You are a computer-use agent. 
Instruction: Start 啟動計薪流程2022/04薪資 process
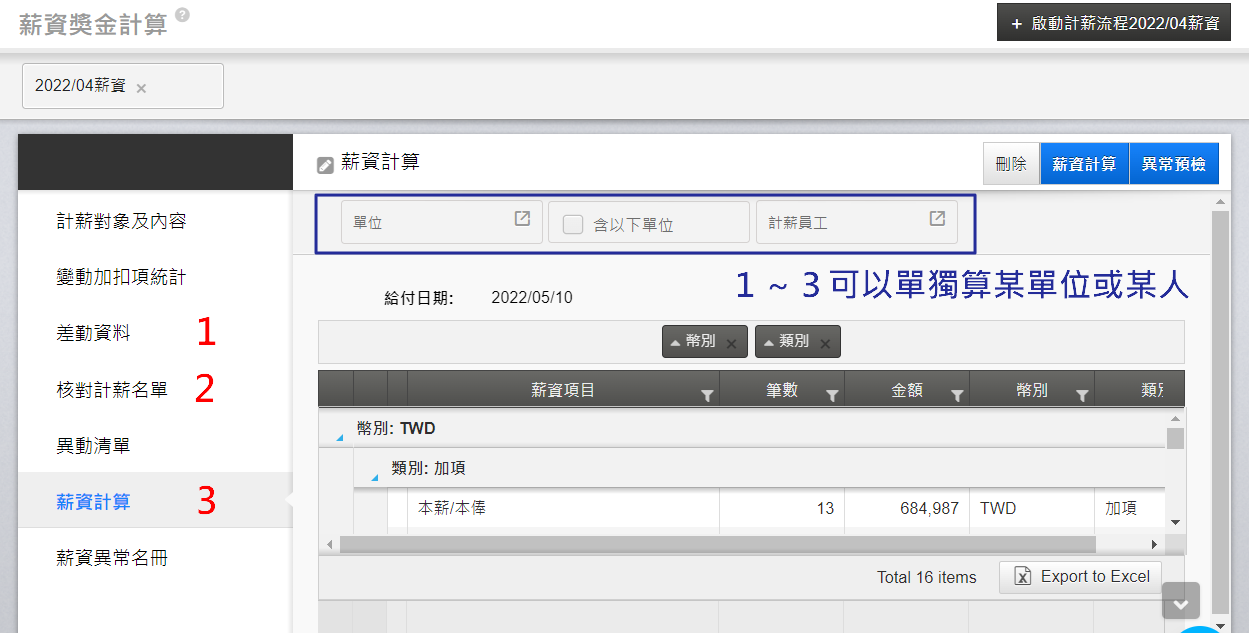point(1113,23)
